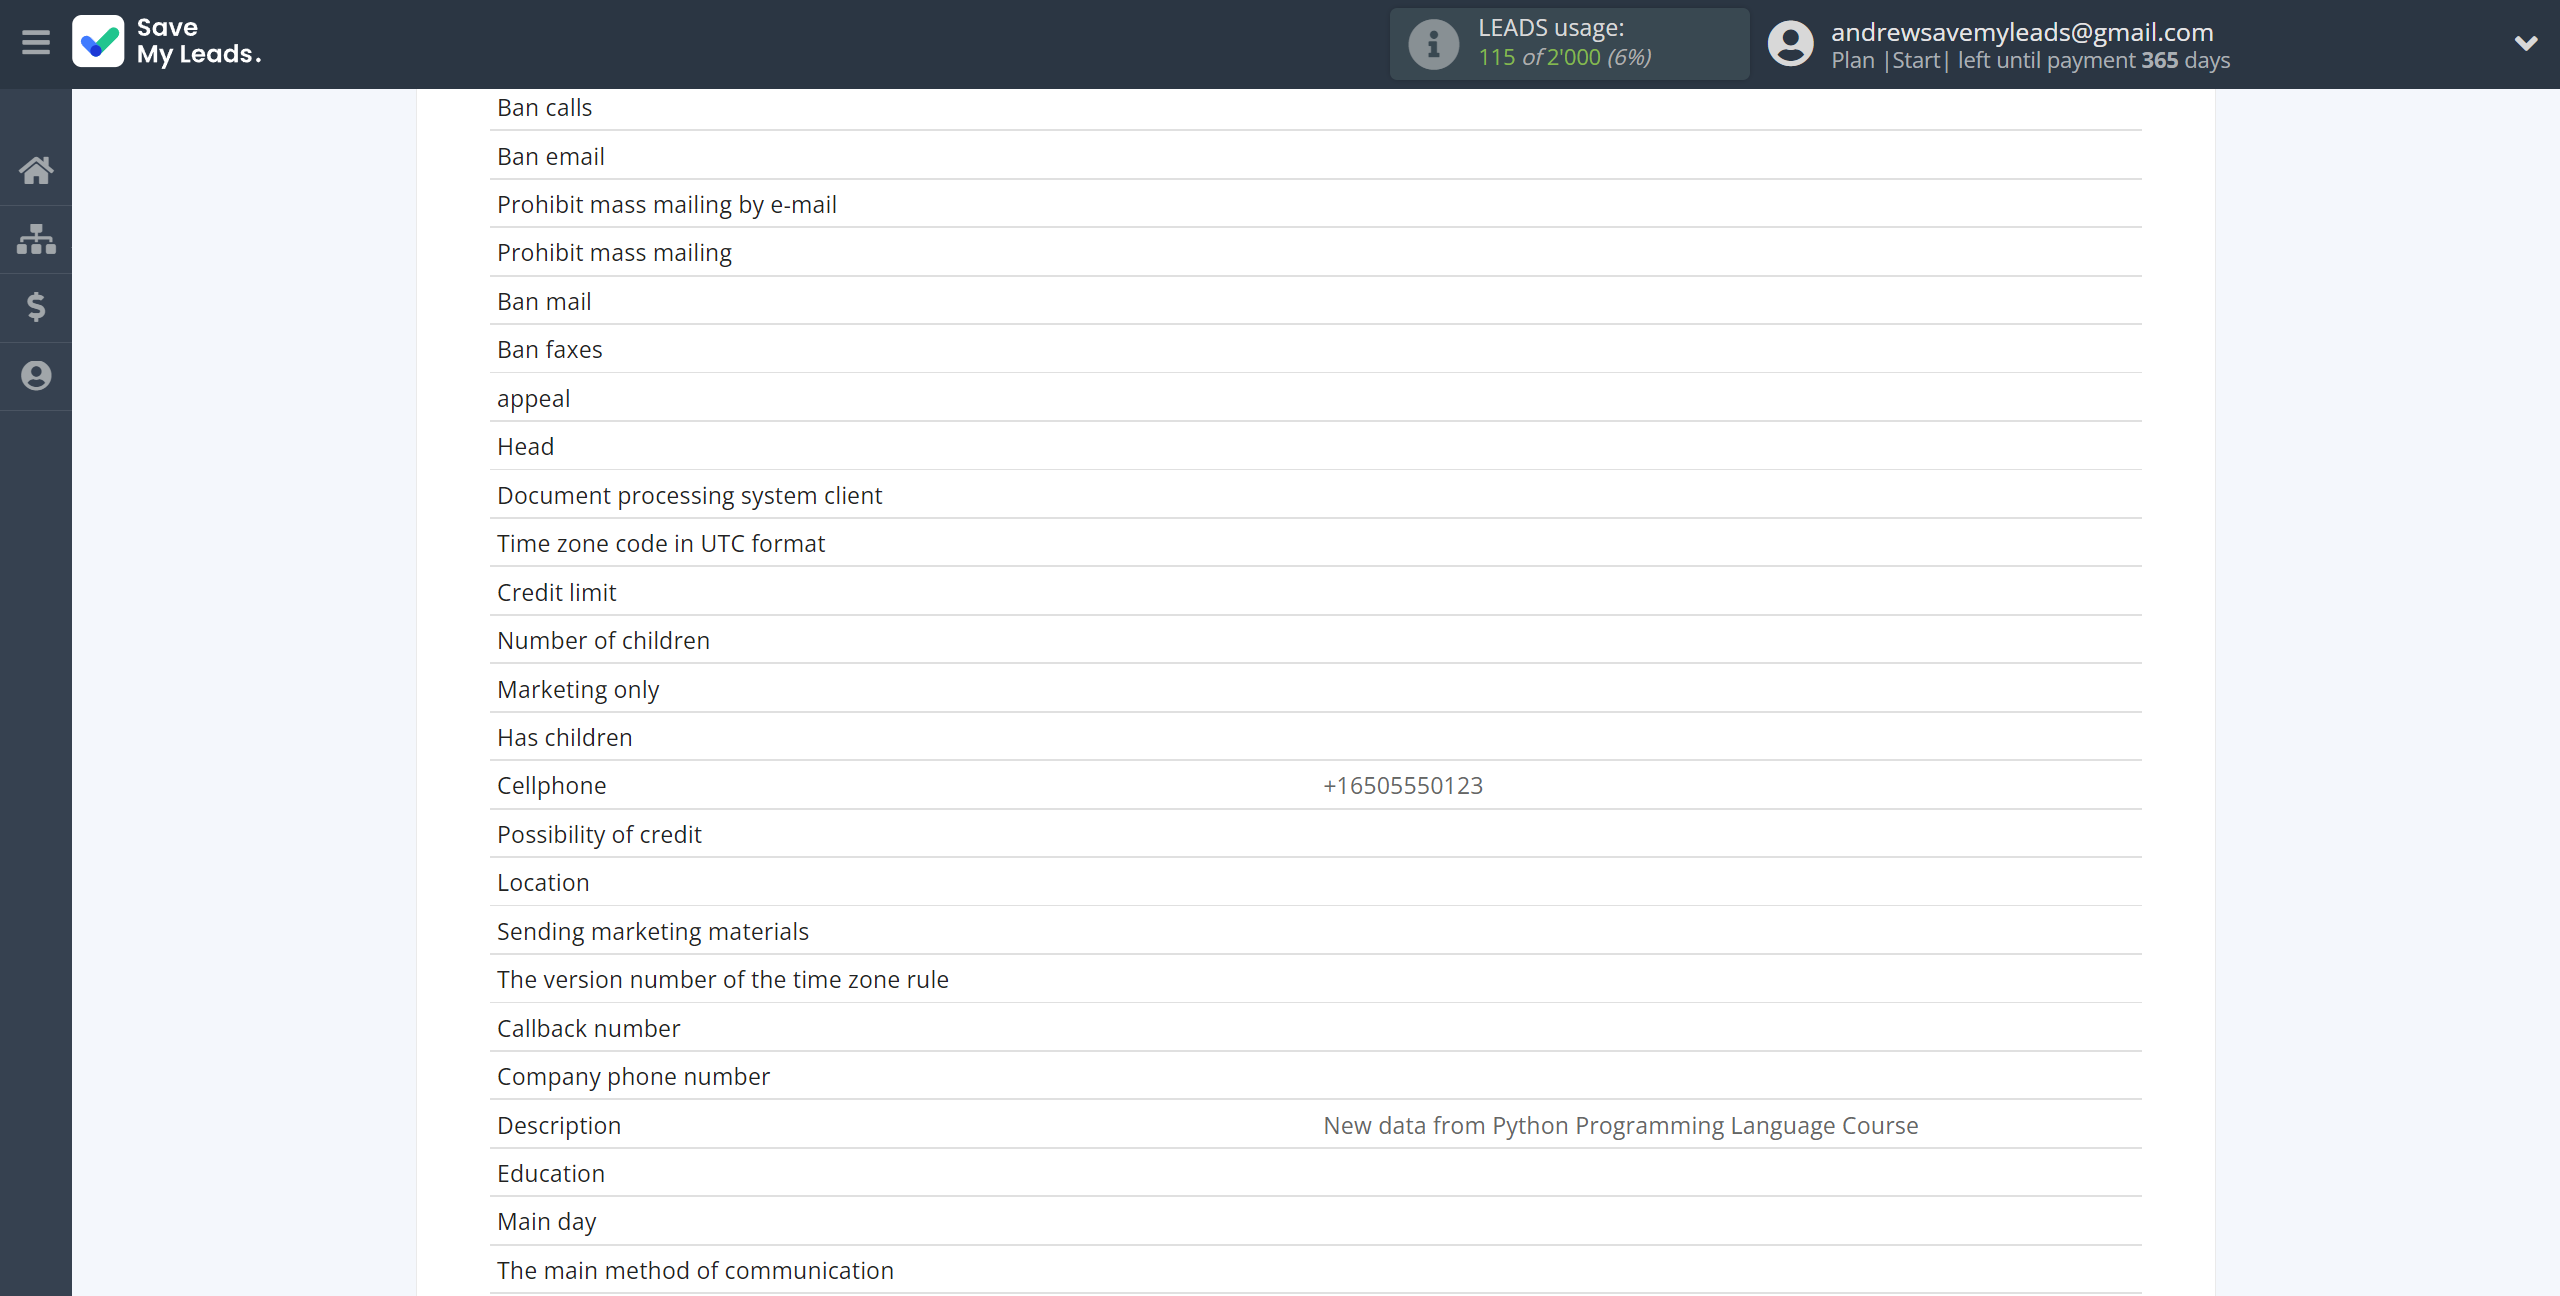Click the cellphone value +16505550123
This screenshot has height=1296, width=2560.
click(x=1403, y=786)
